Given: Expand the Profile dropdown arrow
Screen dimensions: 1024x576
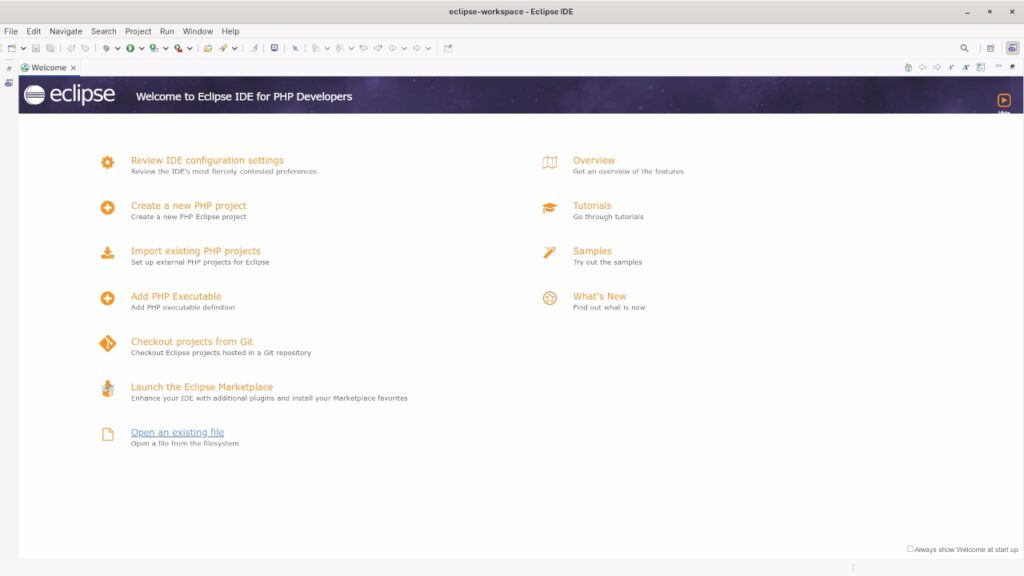Looking at the screenshot, I should (166, 48).
